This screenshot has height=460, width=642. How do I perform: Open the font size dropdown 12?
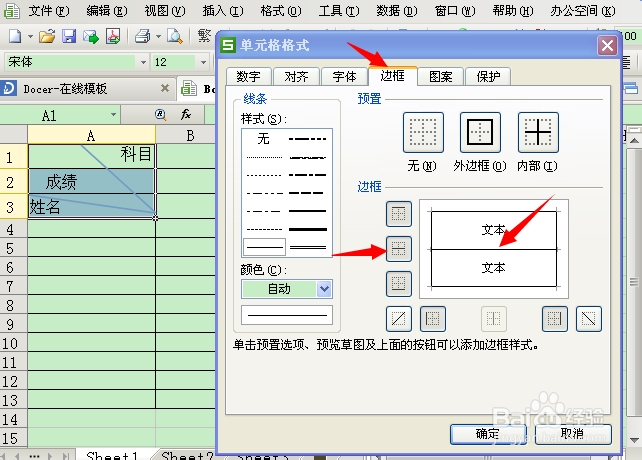[x=203, y=62]
